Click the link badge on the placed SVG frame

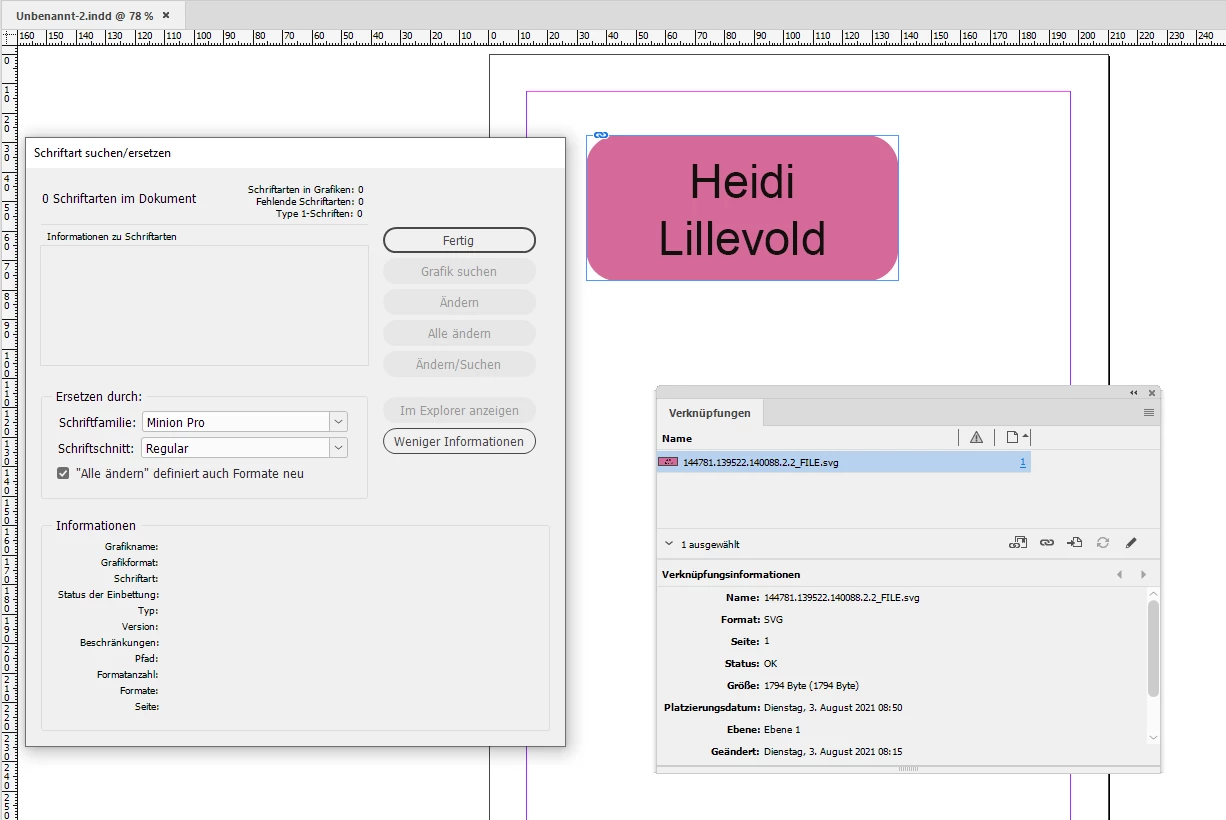point(600,134)
